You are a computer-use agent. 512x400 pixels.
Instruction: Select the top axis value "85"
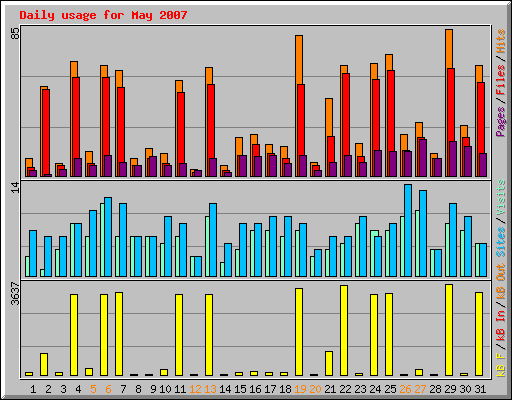point(15,33)
